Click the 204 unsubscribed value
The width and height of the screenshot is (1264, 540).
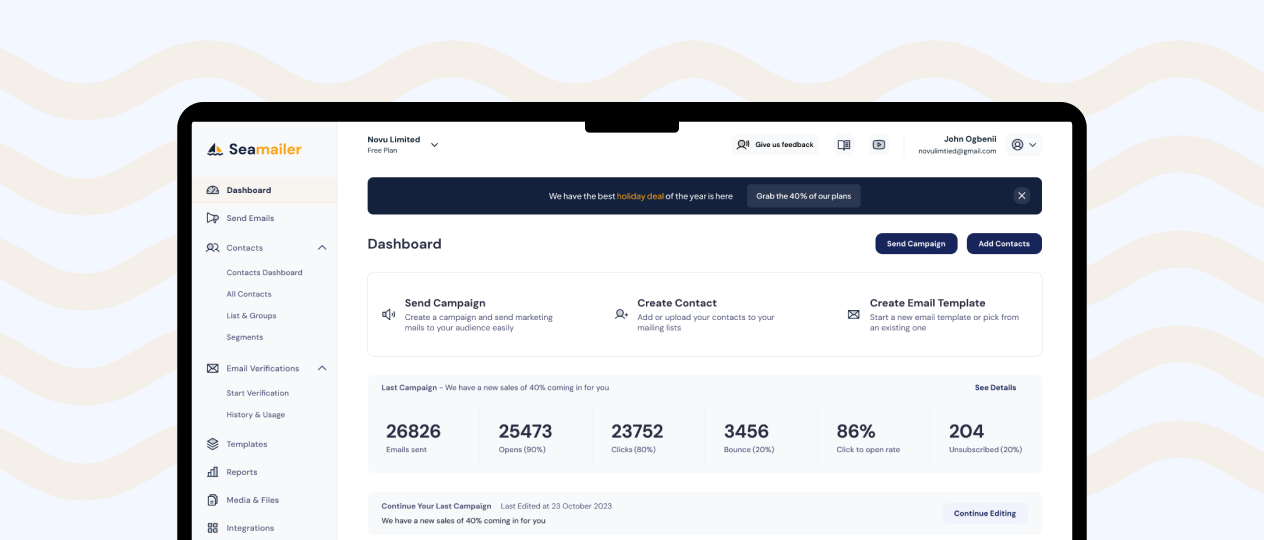(x=966, y=431)
